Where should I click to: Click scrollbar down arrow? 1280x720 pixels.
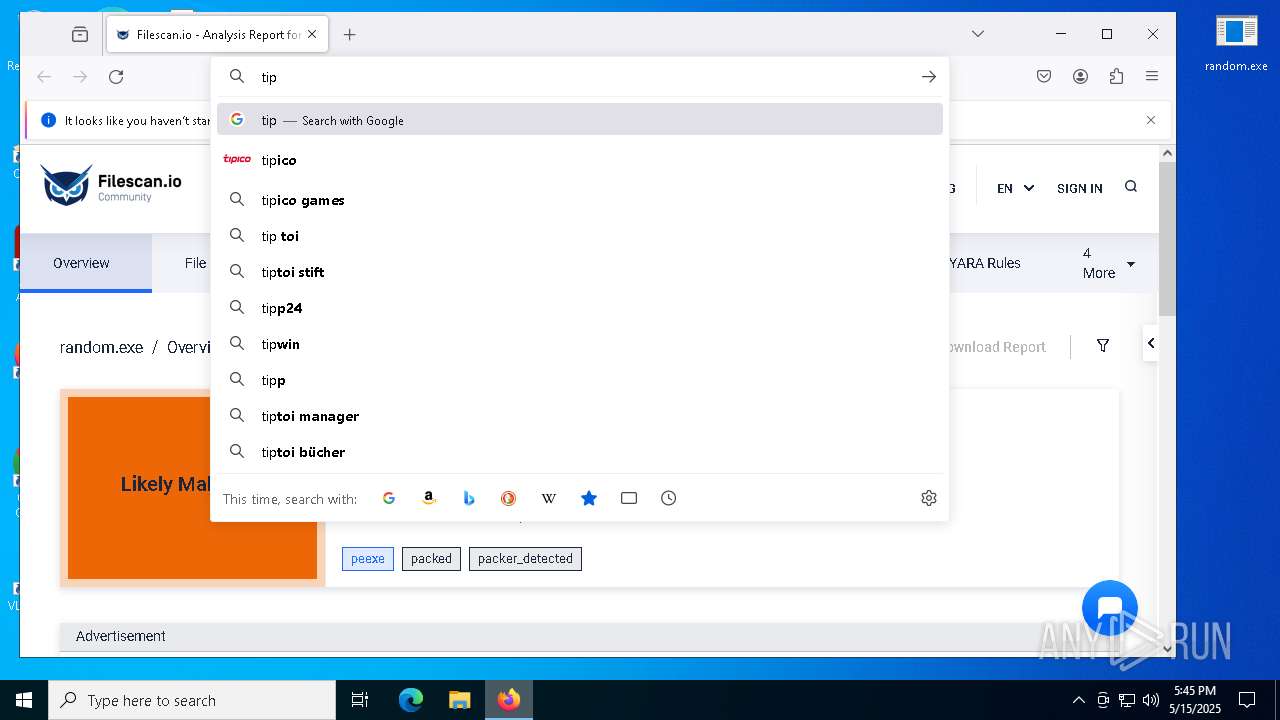pyautogui.click(x=1167, y=648)
